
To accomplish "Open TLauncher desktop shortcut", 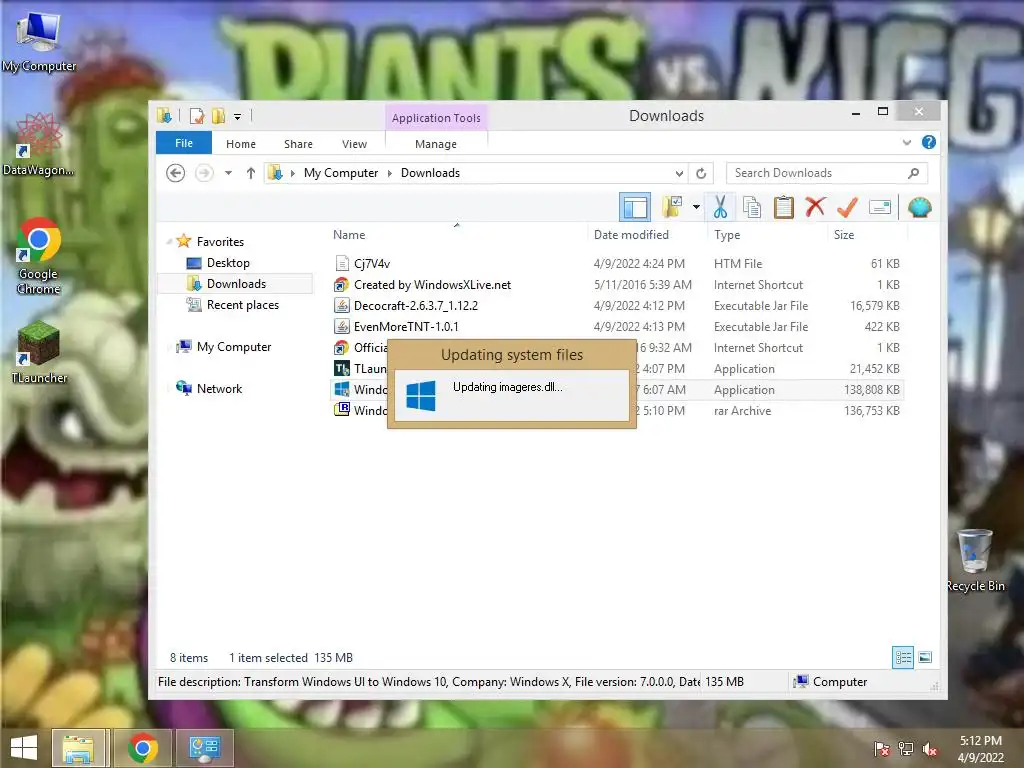I will click(x=39, y=352).
